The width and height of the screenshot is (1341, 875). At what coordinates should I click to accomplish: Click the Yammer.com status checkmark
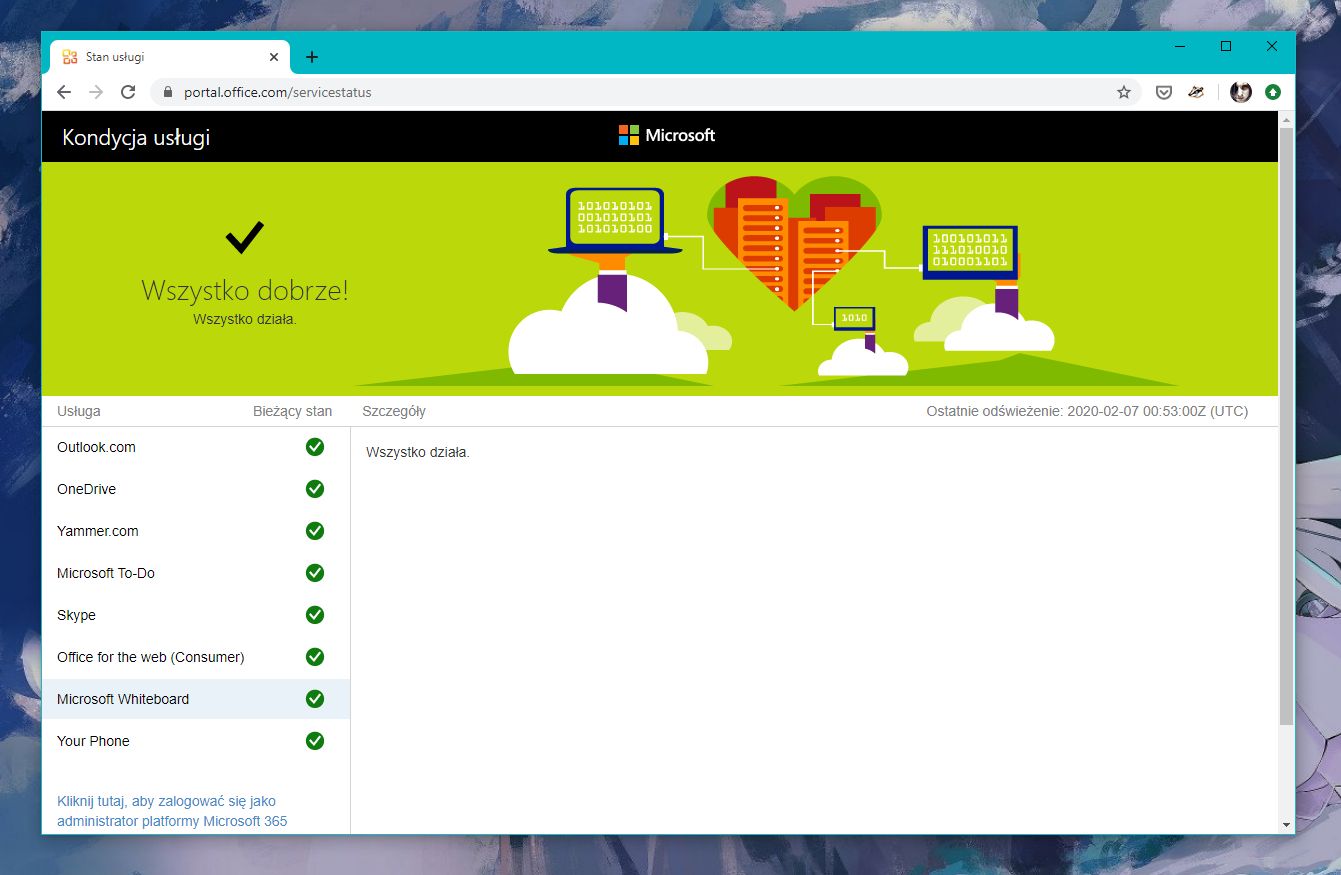coord(315,531)
